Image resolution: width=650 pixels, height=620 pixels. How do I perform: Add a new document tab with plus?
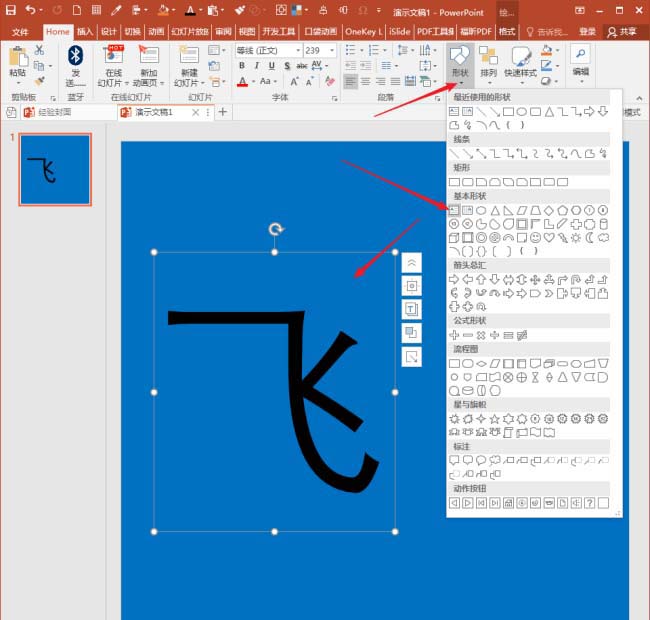coord(223,112)
